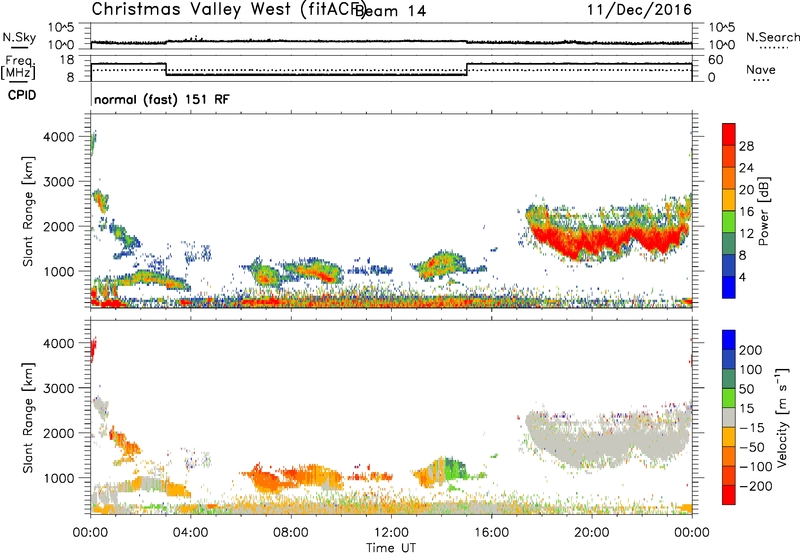Click the 'CPID' label
This screenshot has width=800, height=554.
[22, 95]
